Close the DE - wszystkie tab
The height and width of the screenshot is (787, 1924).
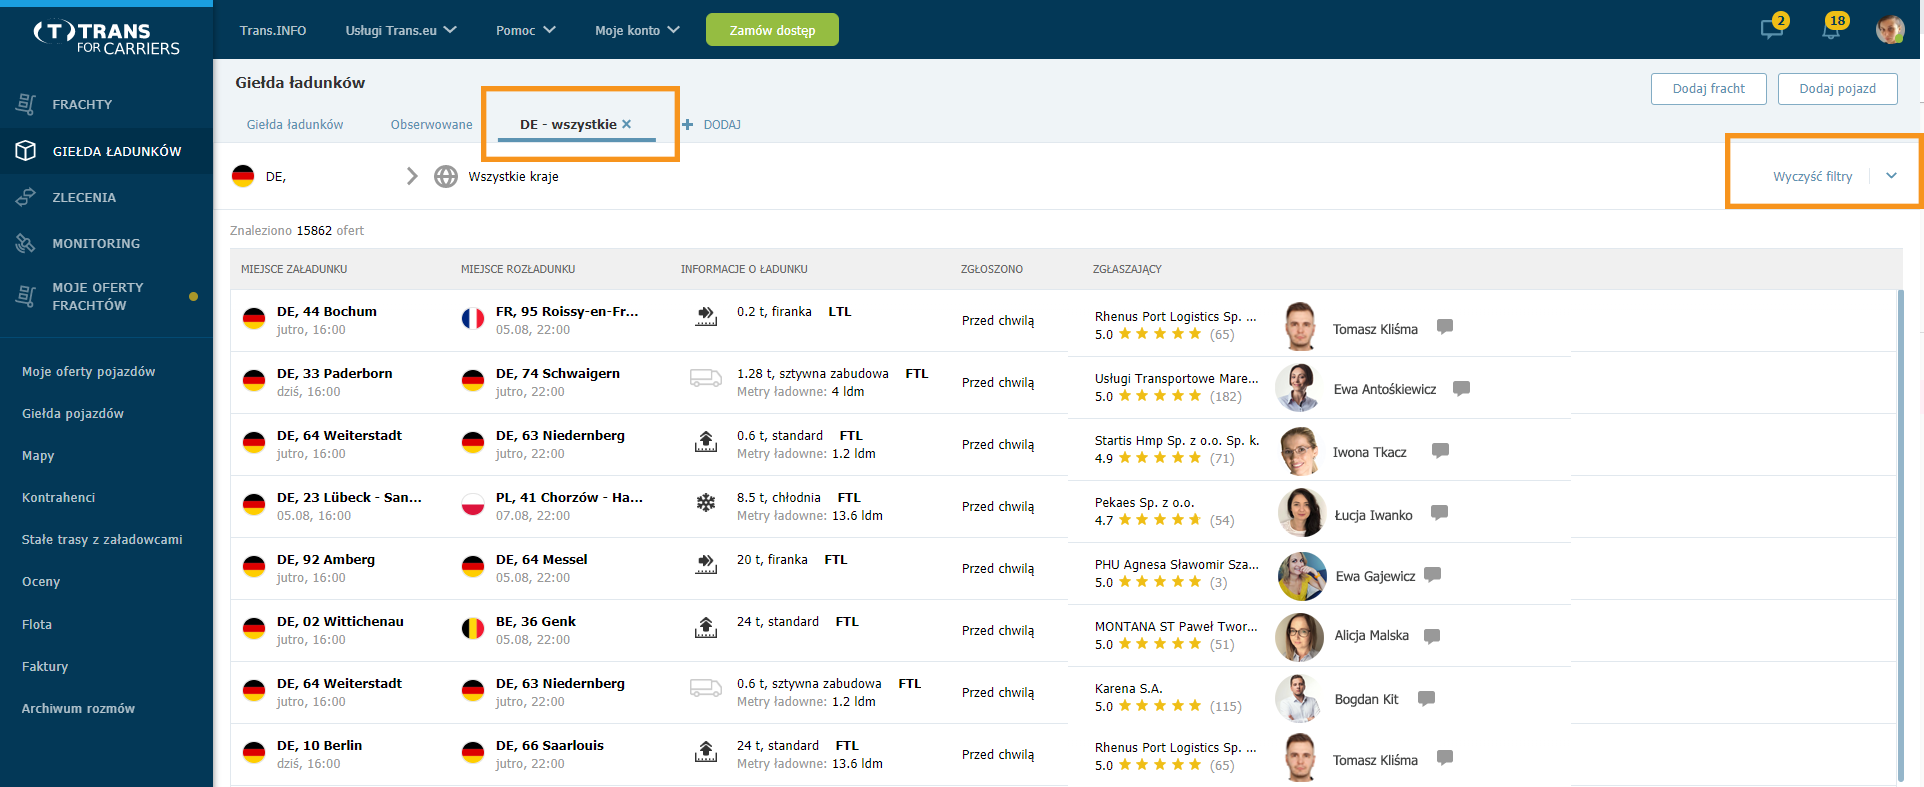pyautogui.click(x=627, y=124)
